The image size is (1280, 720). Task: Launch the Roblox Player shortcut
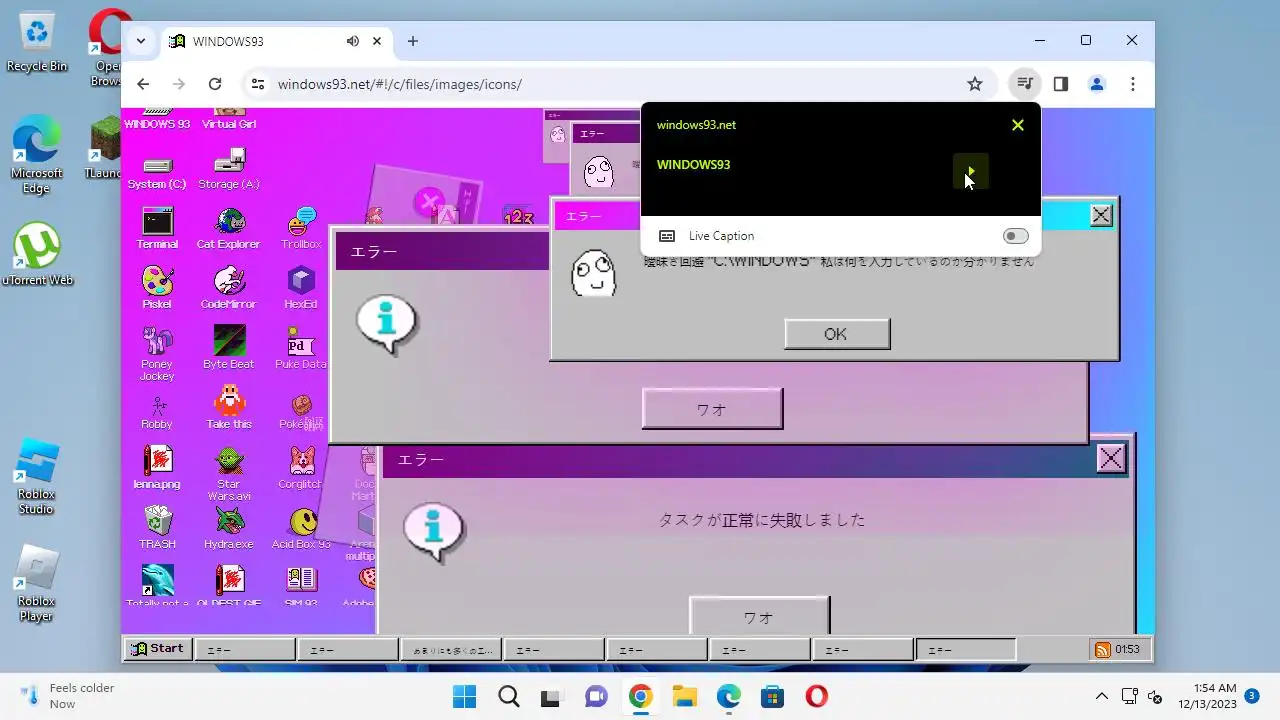point(37,583)
